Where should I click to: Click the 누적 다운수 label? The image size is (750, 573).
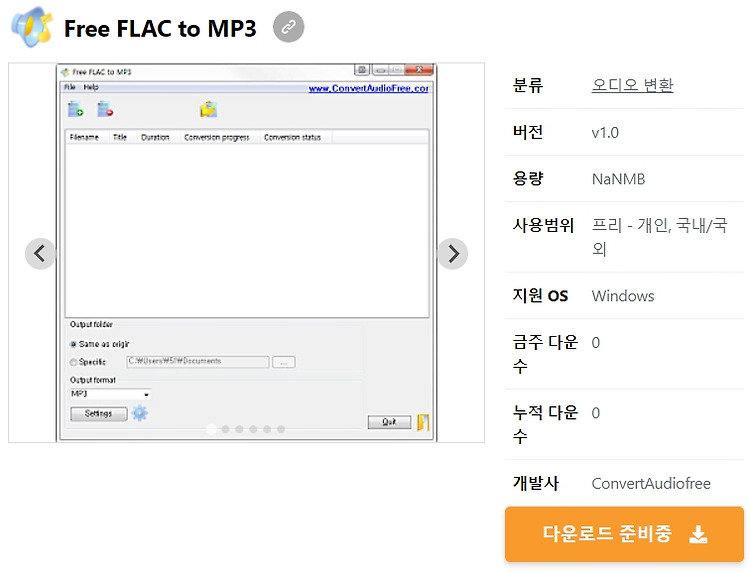click(x=545, y=424)
